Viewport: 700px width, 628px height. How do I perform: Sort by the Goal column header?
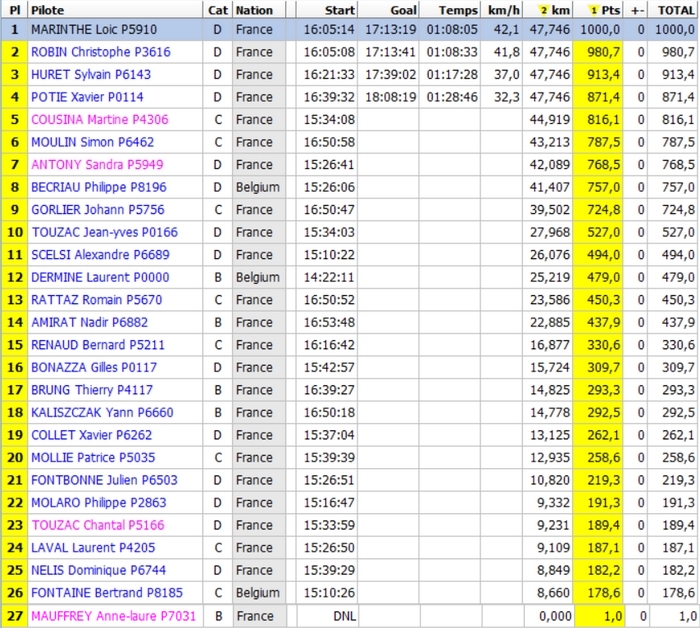pos(403,10)
